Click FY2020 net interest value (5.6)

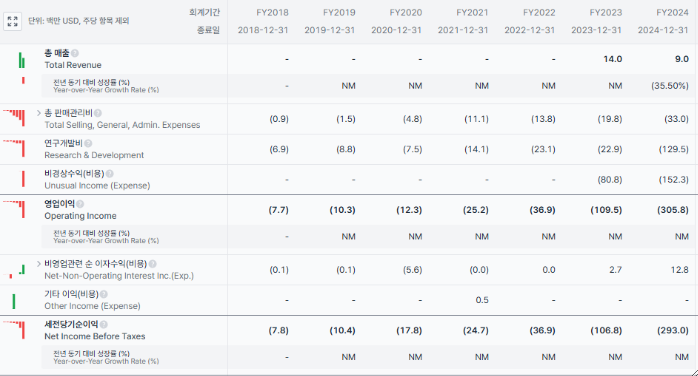click(412, 270)
